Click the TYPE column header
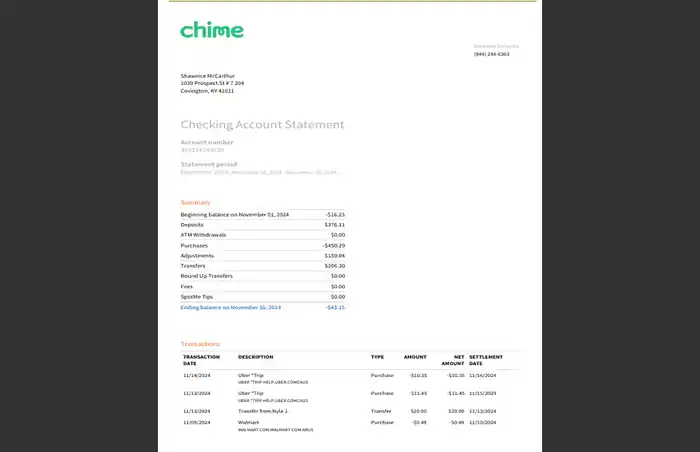Viewport: 700px width, 452px height. point(377,357)
